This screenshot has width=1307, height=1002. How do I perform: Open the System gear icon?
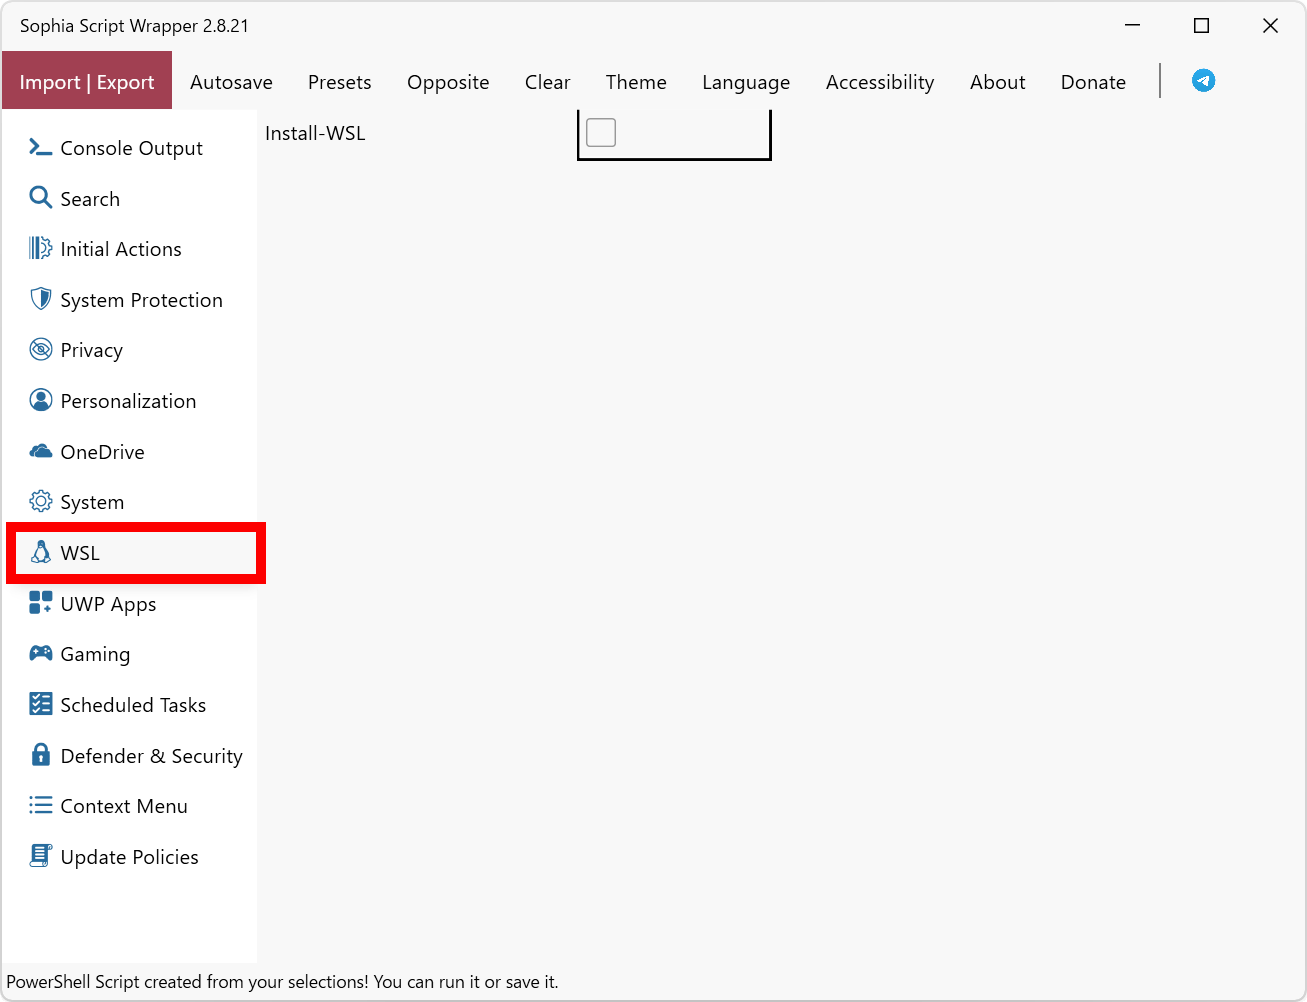tap(40, 501)
